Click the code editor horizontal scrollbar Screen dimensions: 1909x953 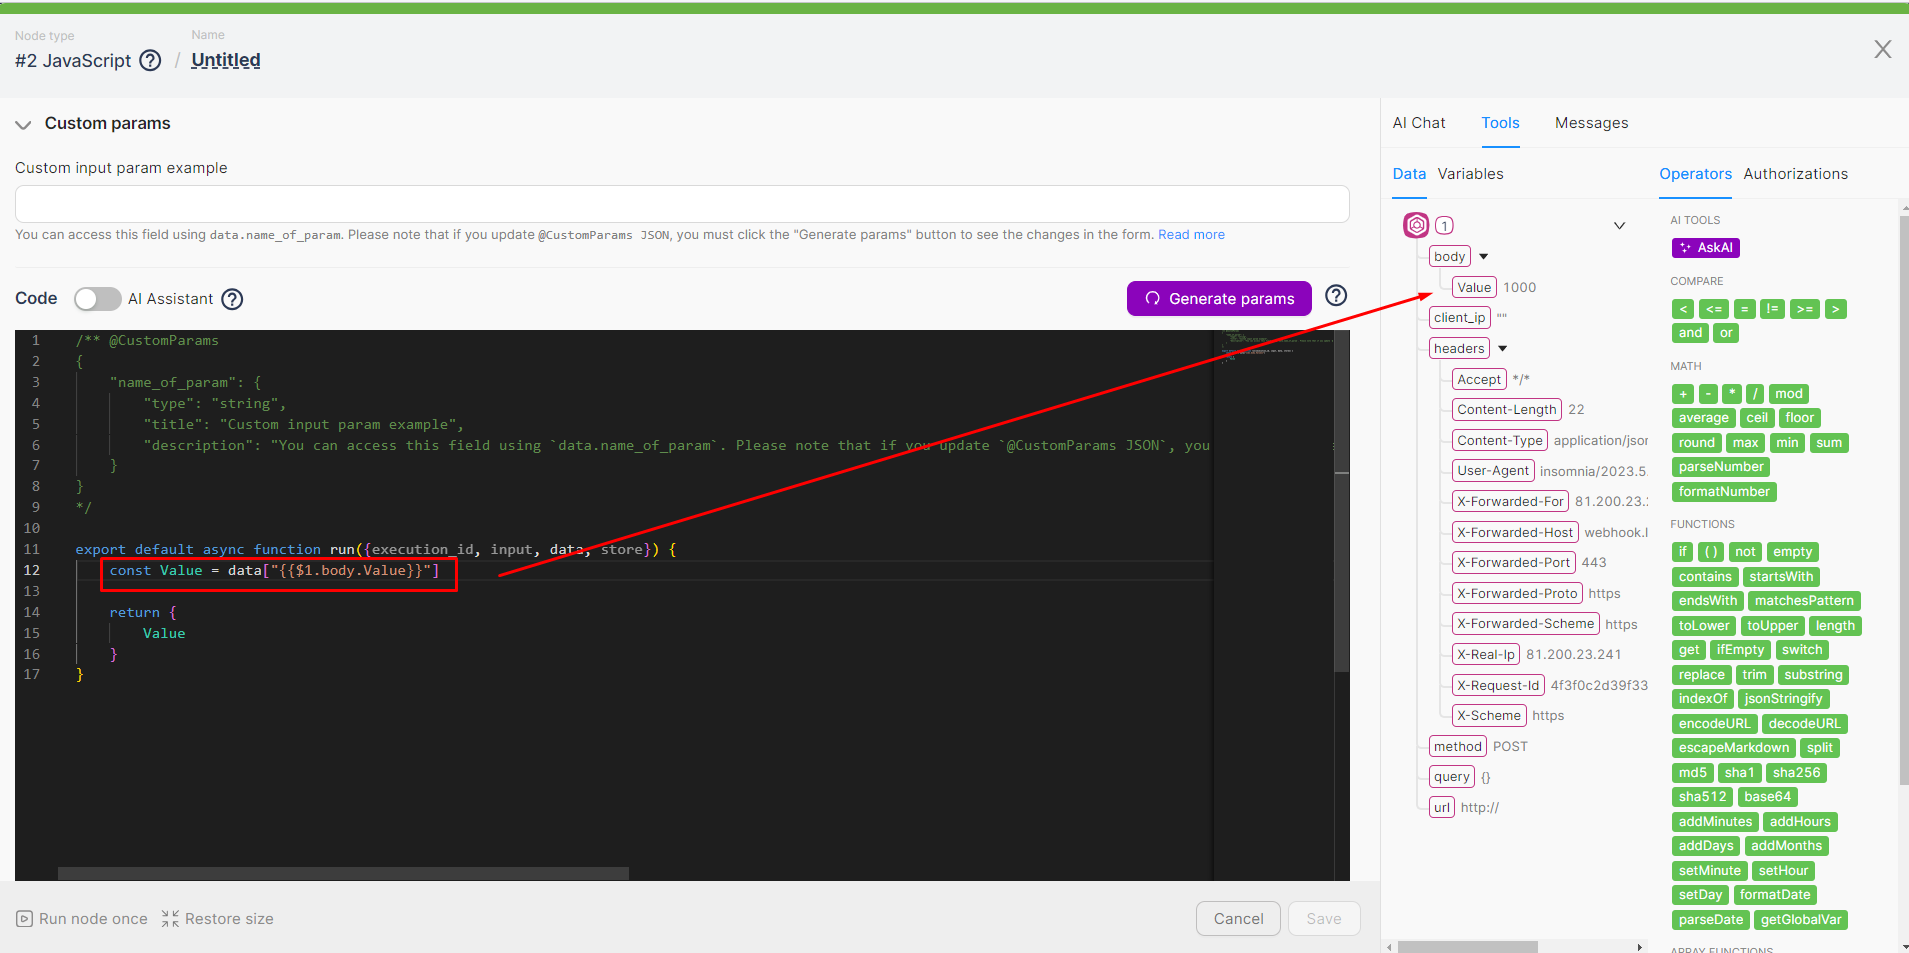pyautogui.click(x=343, y=873)
